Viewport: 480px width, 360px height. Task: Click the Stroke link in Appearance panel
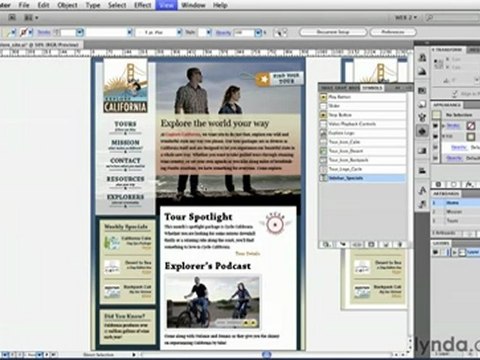453,126
